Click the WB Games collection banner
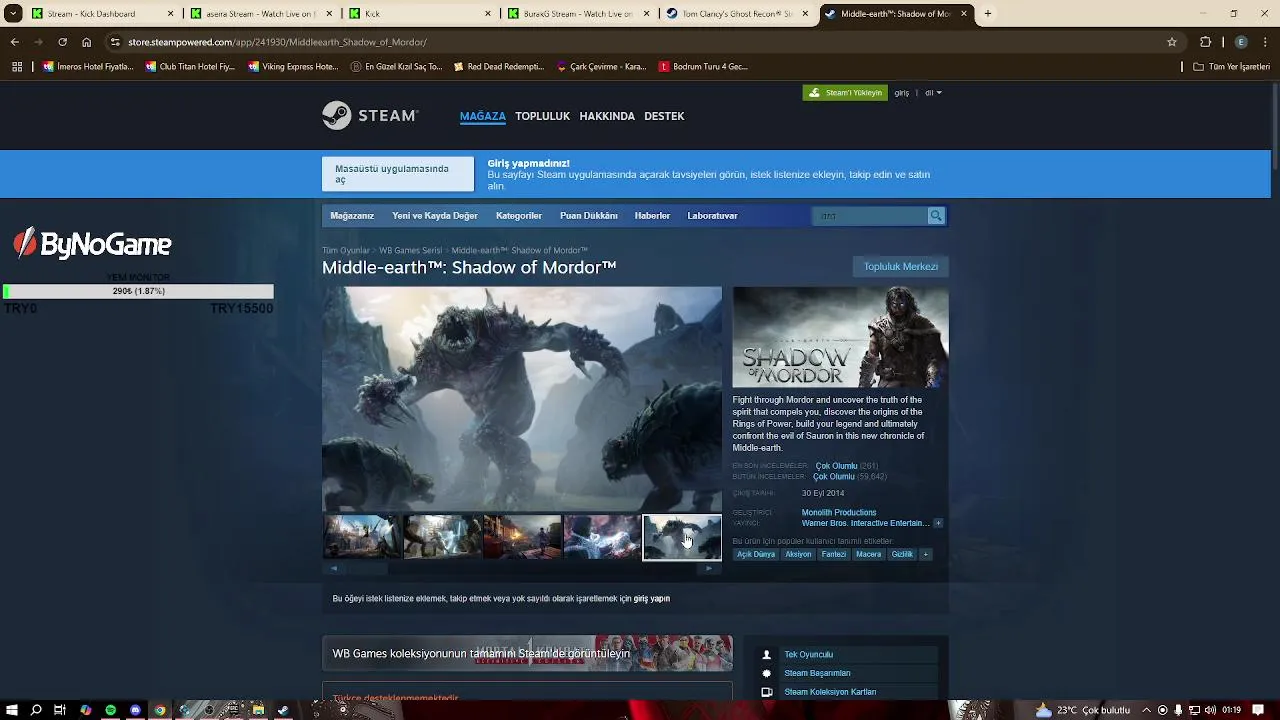This screenshot has width=1280, height=720. [x=527, y=654]
